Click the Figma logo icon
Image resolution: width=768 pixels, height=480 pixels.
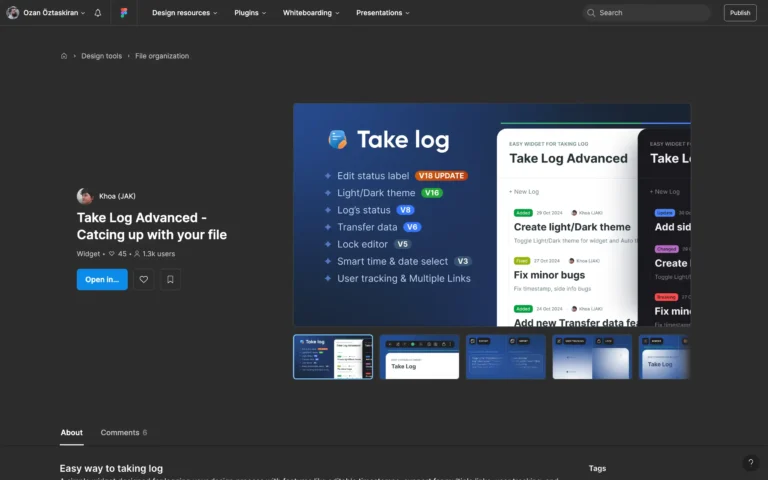(x=124, y=13)
